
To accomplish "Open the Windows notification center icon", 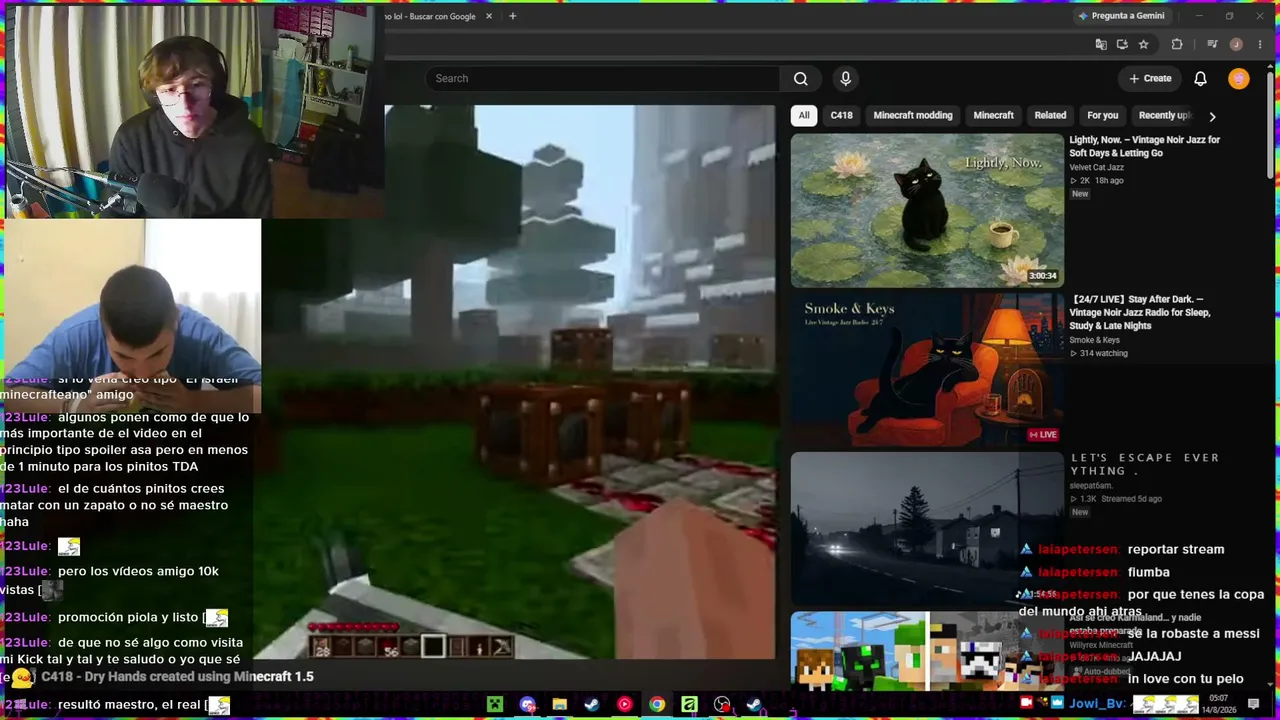I will click(x=1254, y=704).
